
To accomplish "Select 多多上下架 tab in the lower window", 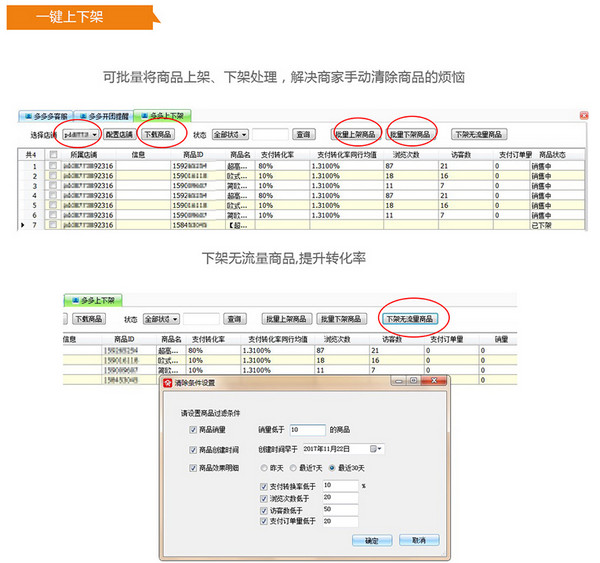I will [x=93, y=300].
